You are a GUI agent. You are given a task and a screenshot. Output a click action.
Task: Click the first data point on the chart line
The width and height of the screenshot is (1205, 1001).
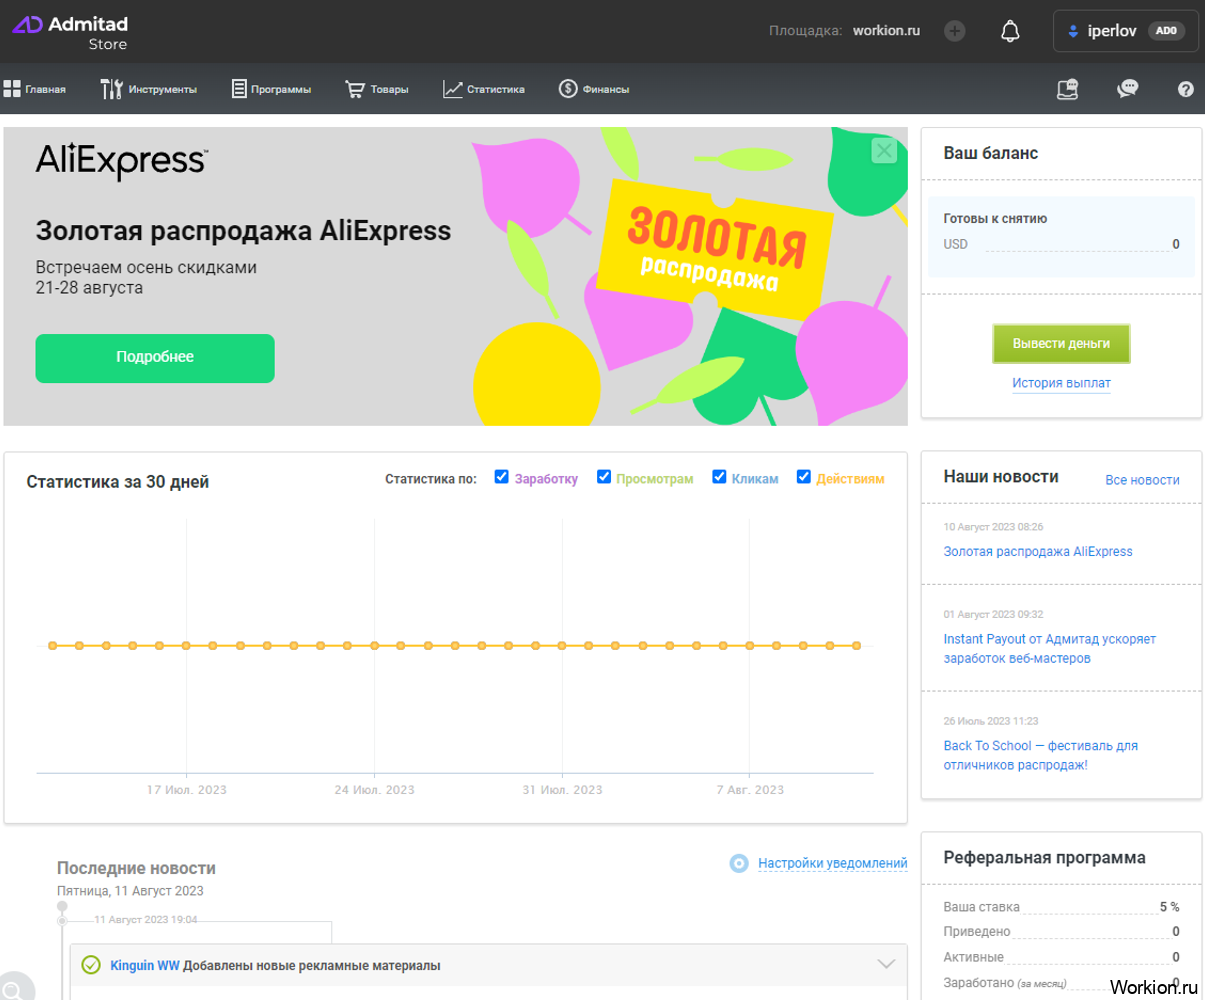[x=53, y=646]
